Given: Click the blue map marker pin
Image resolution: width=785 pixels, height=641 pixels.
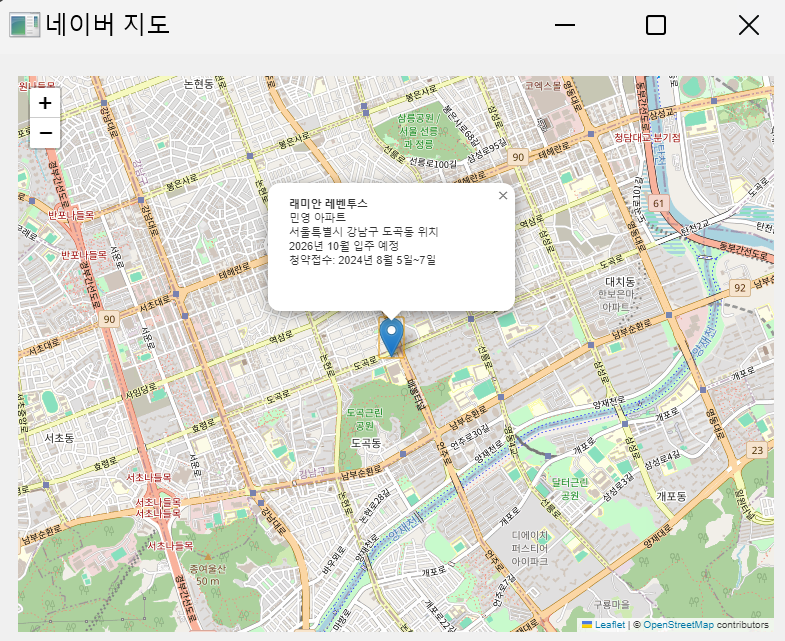Looking at the screenshot, I should pyautogui.click(x=391, y=338).
